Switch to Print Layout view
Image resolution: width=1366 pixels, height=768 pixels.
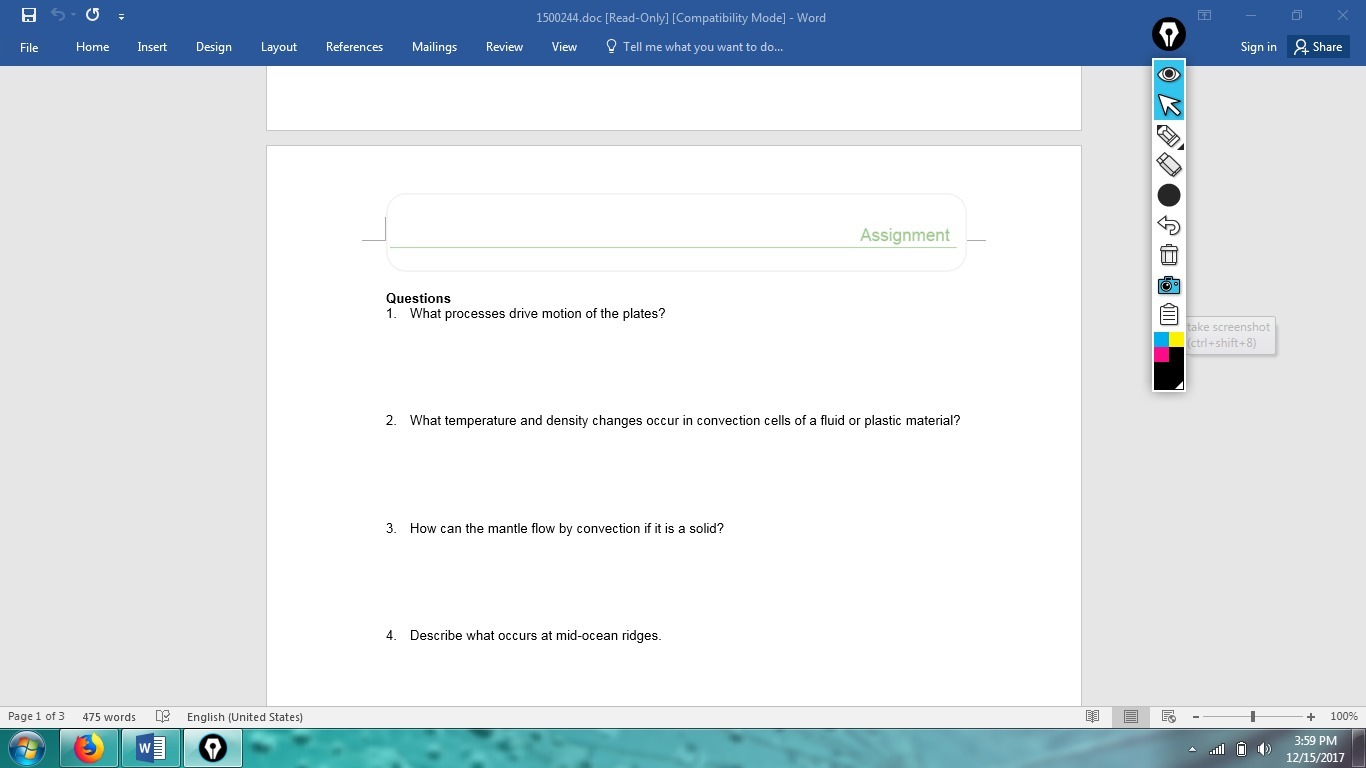(1131, 716)
